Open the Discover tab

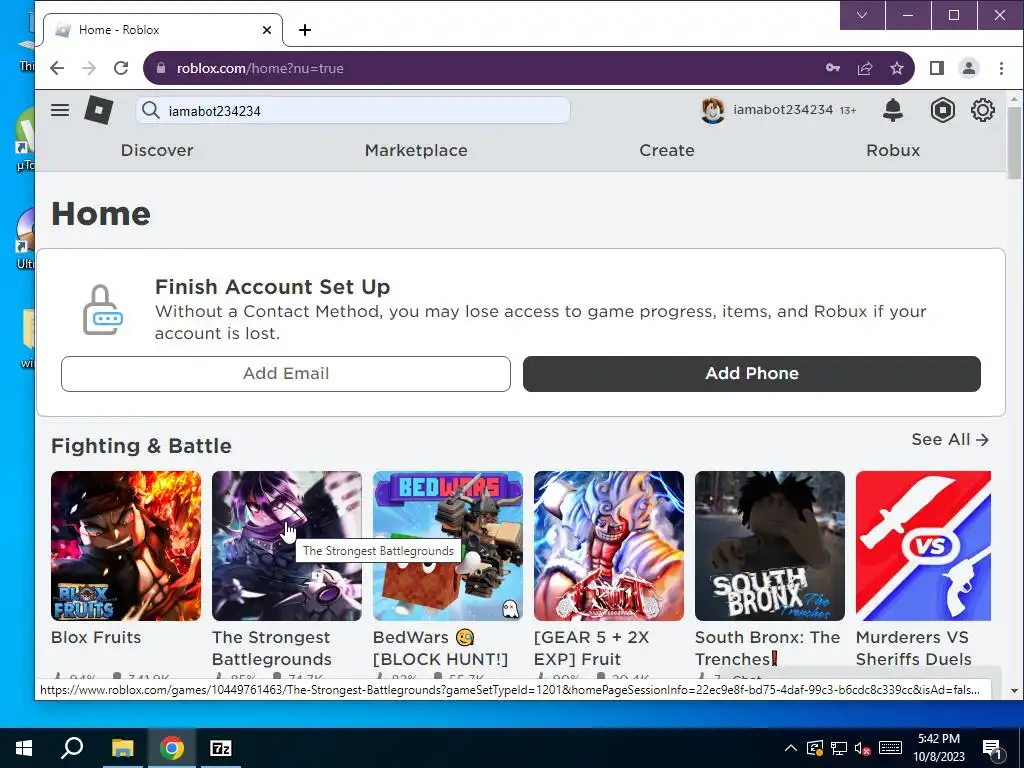[157, 150]
